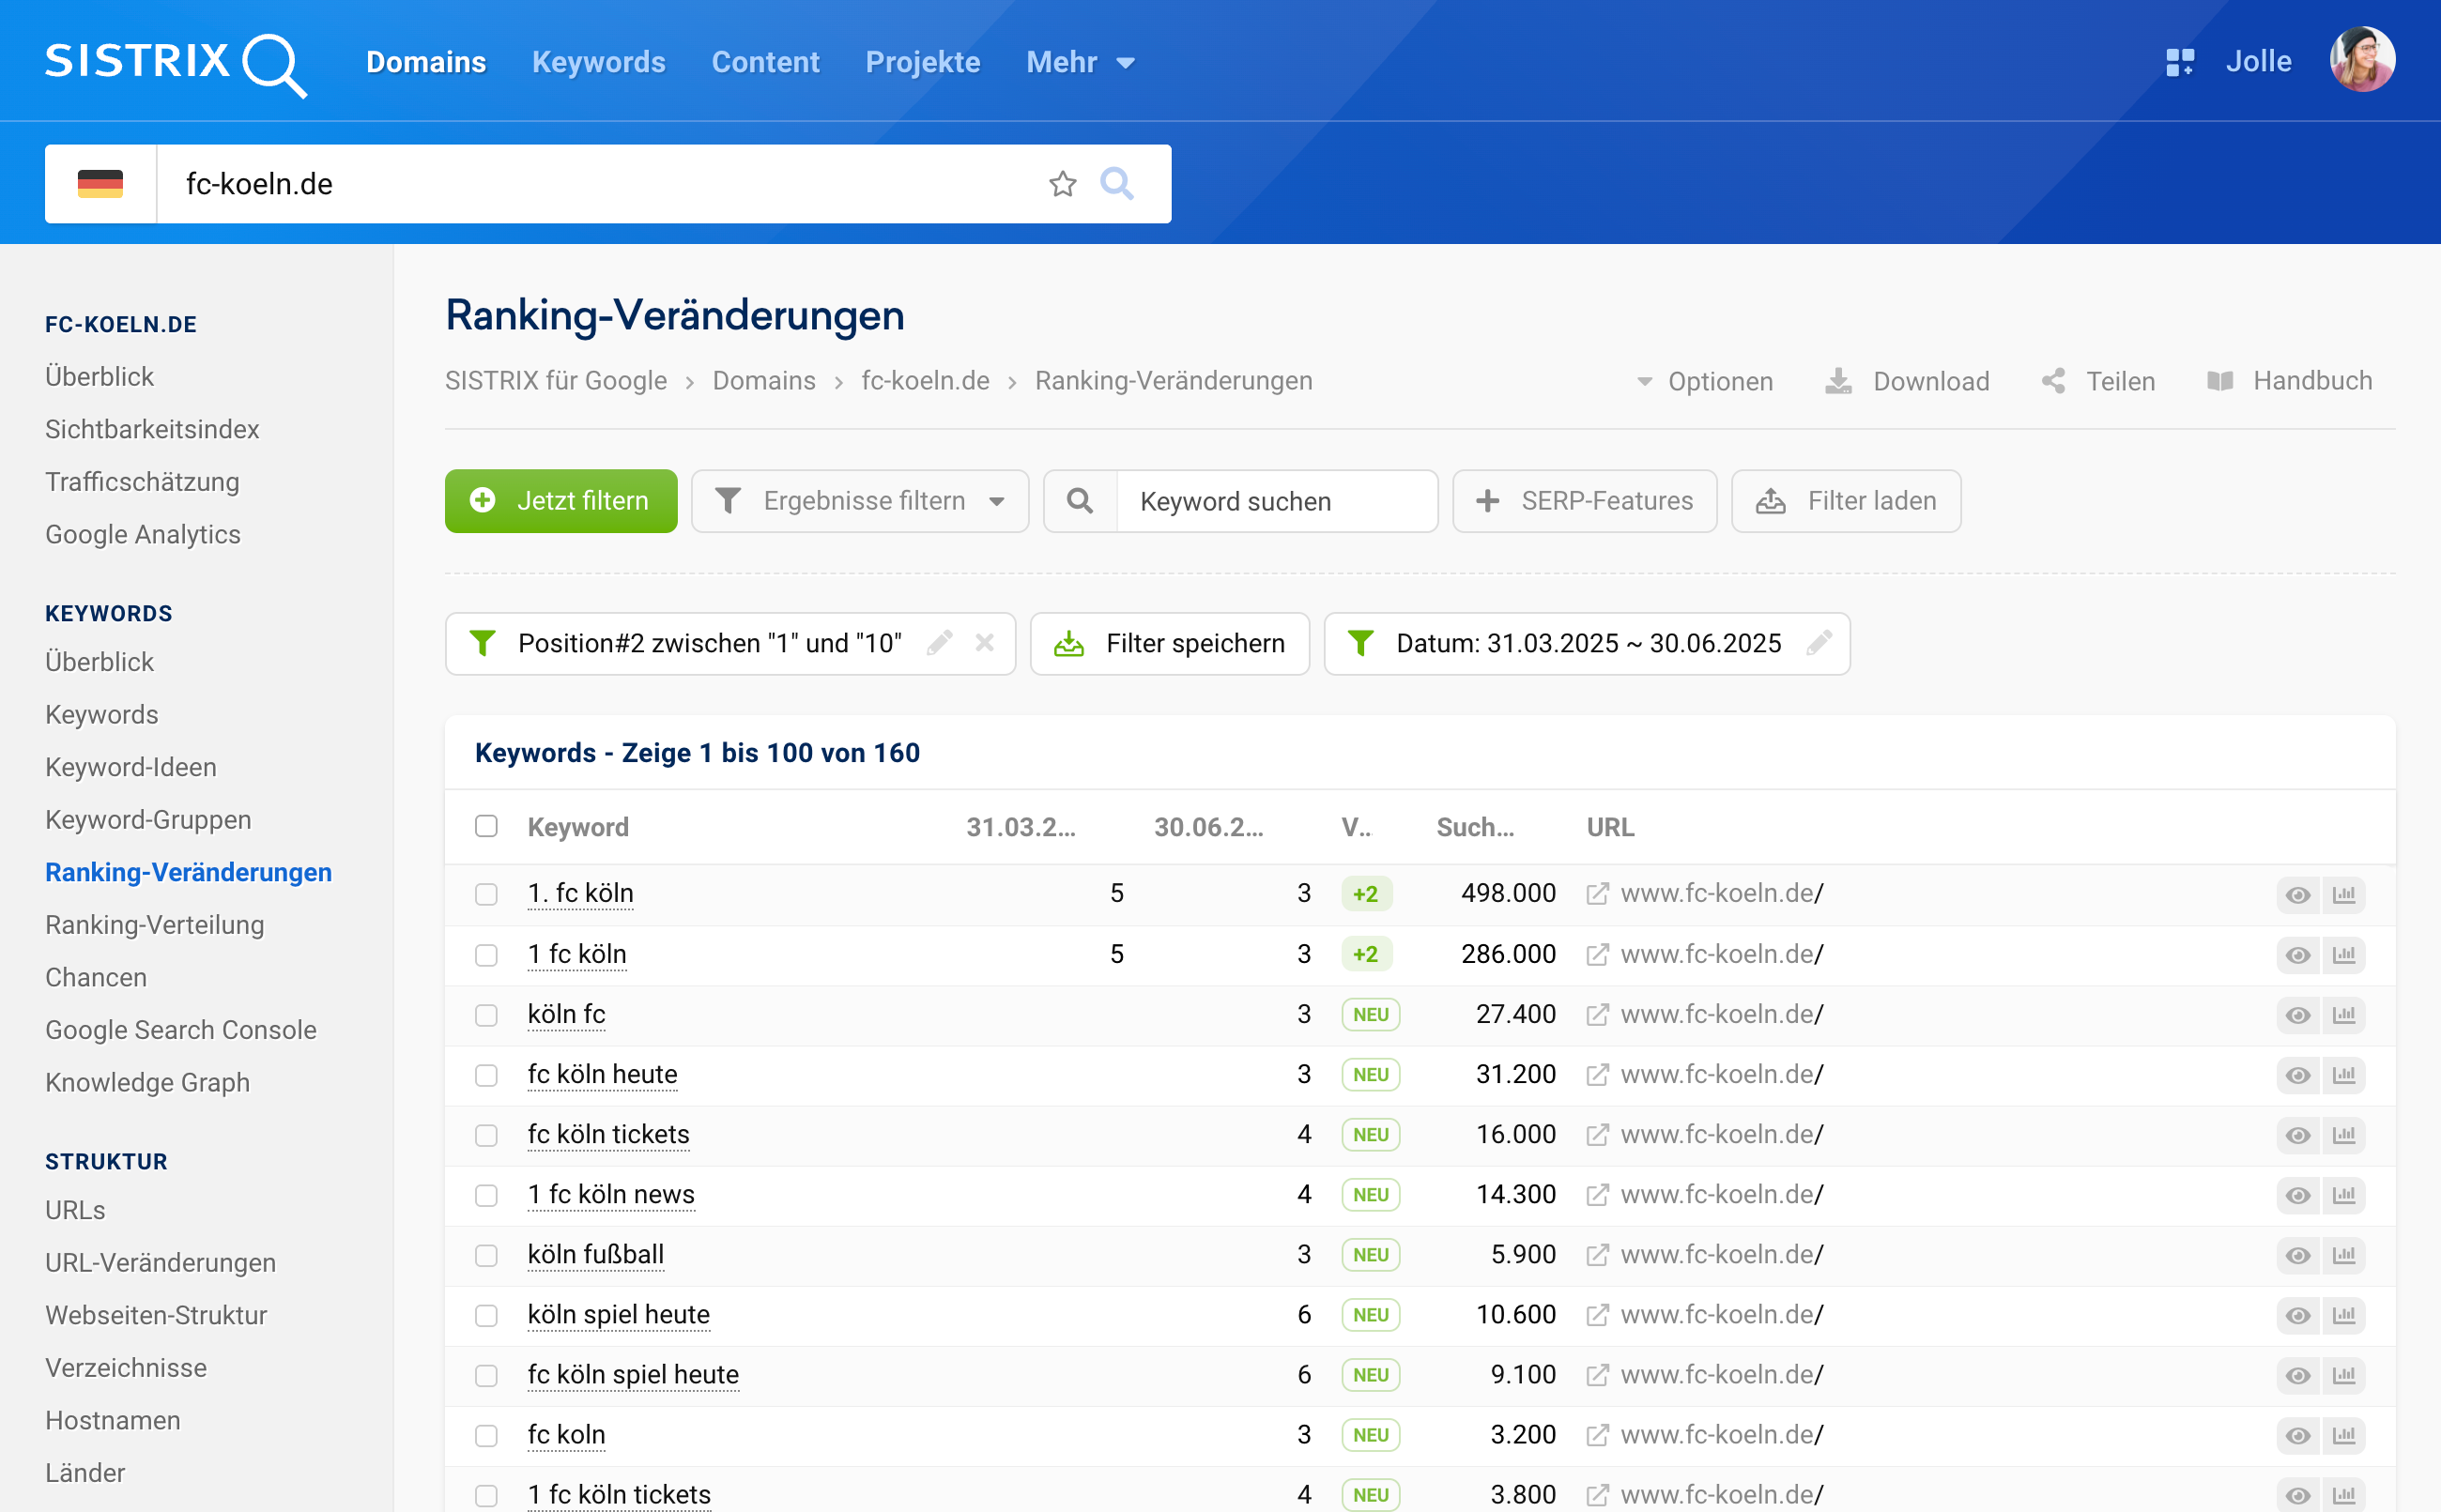Expand the Mehr dropdown menu
2441x1512 pixels.
[1080, 62]
